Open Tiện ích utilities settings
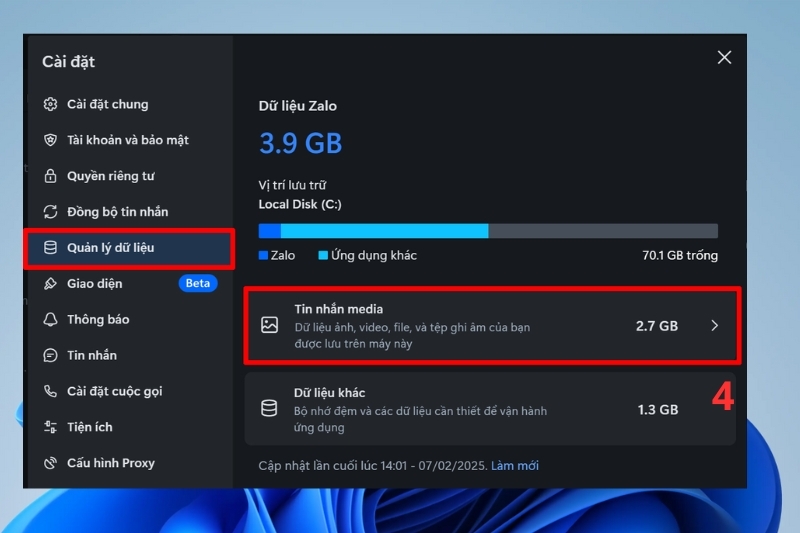Viewport: 800px width, 533px height. point(129,427)
